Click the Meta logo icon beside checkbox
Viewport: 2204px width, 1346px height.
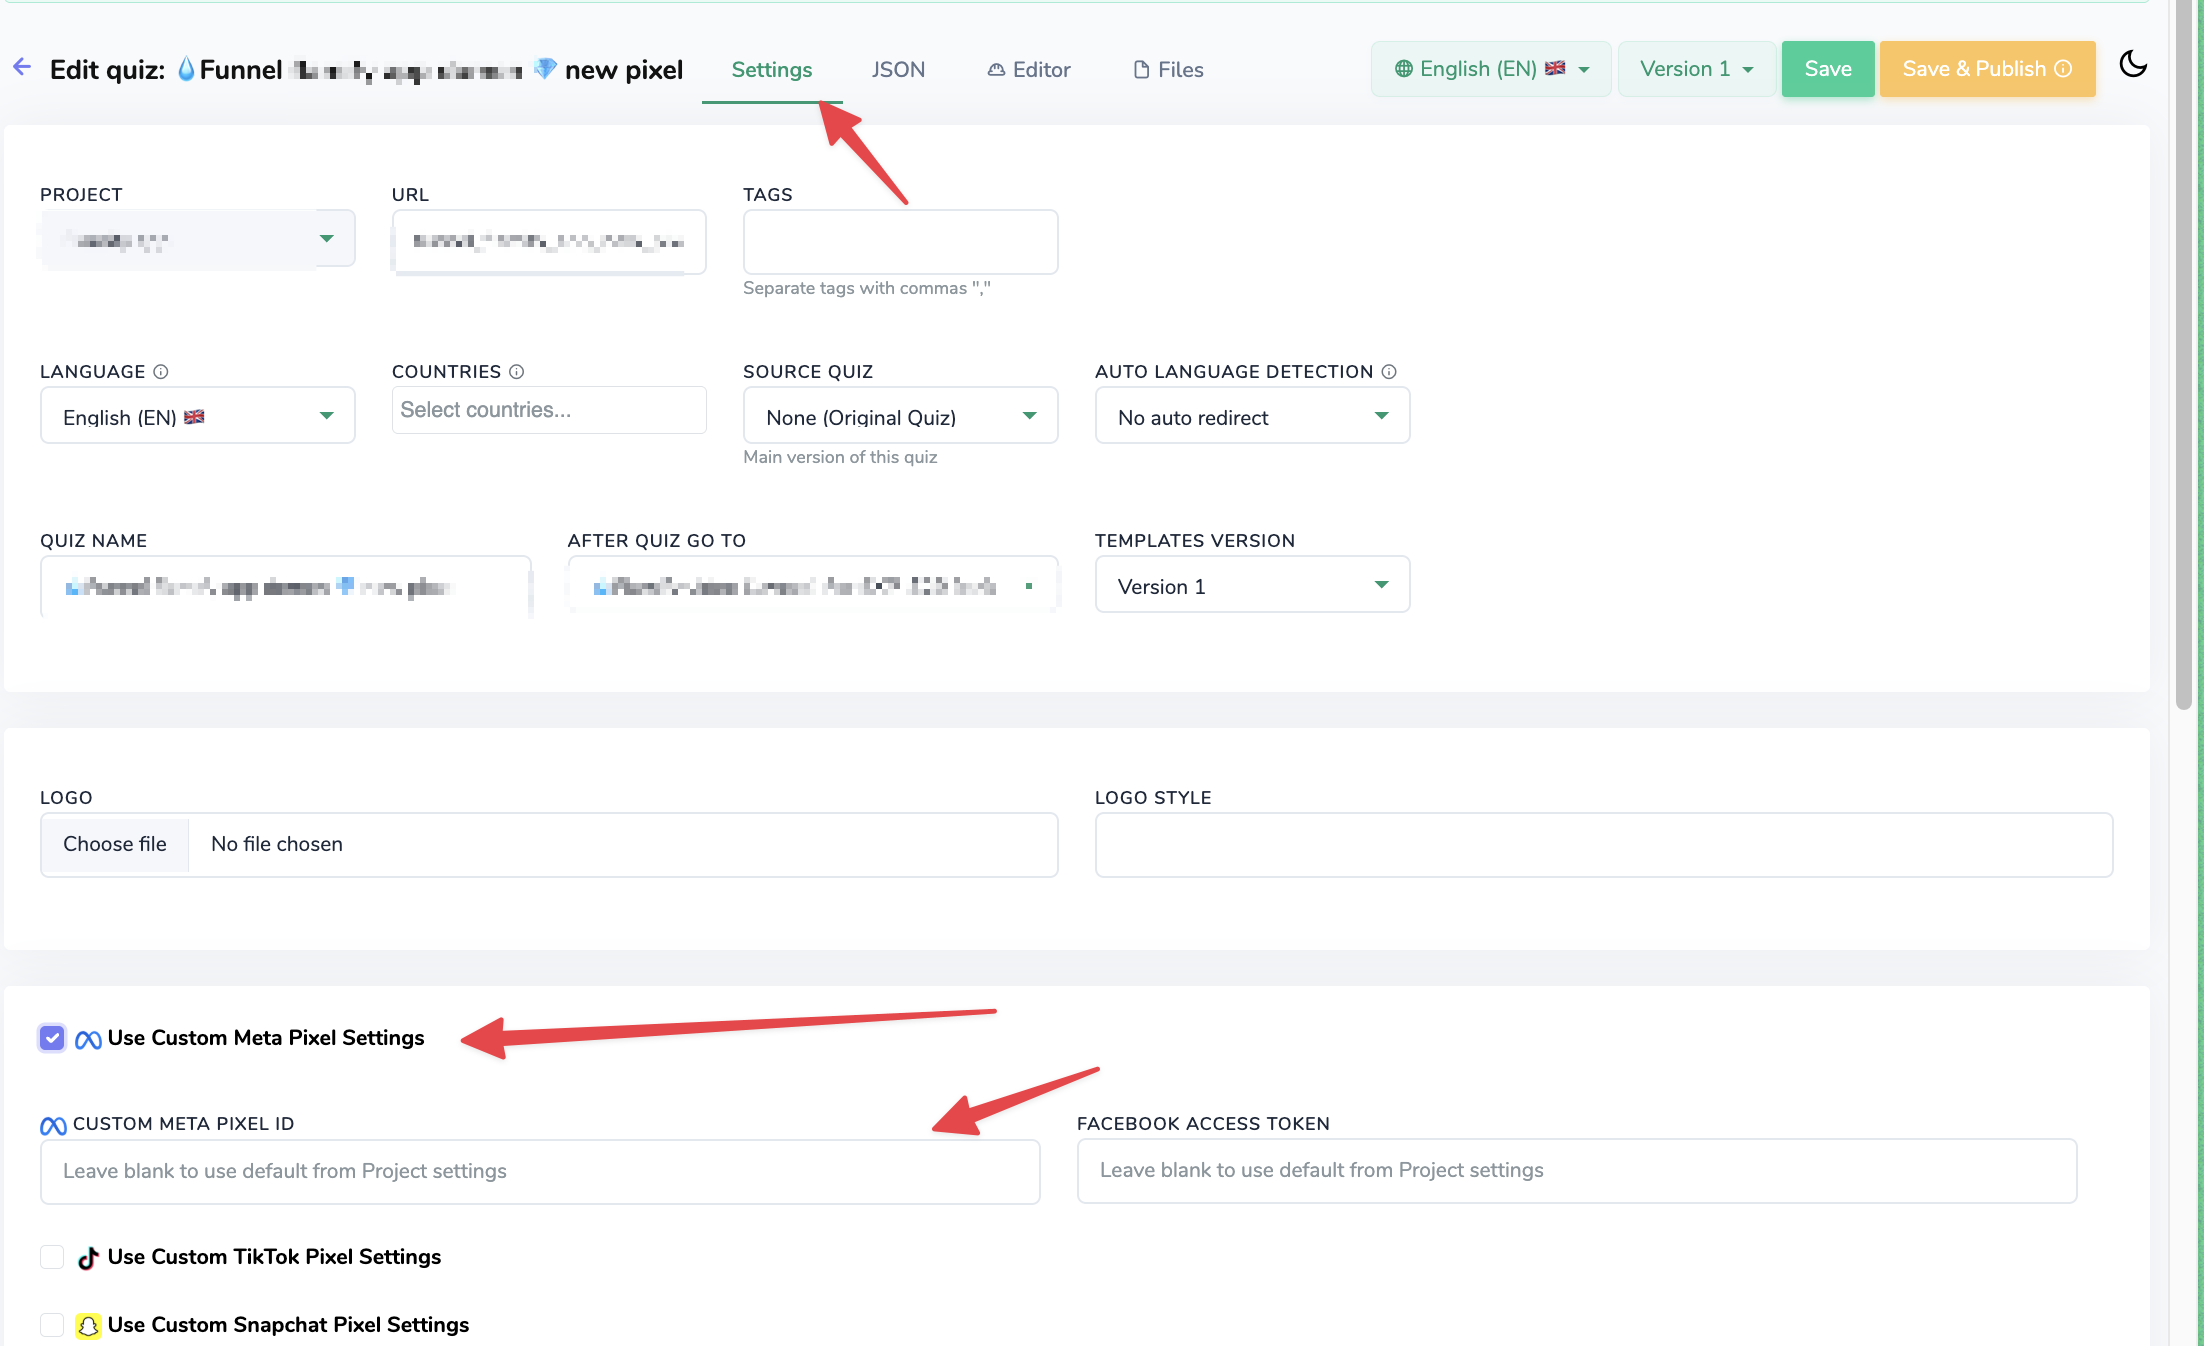88,1040
